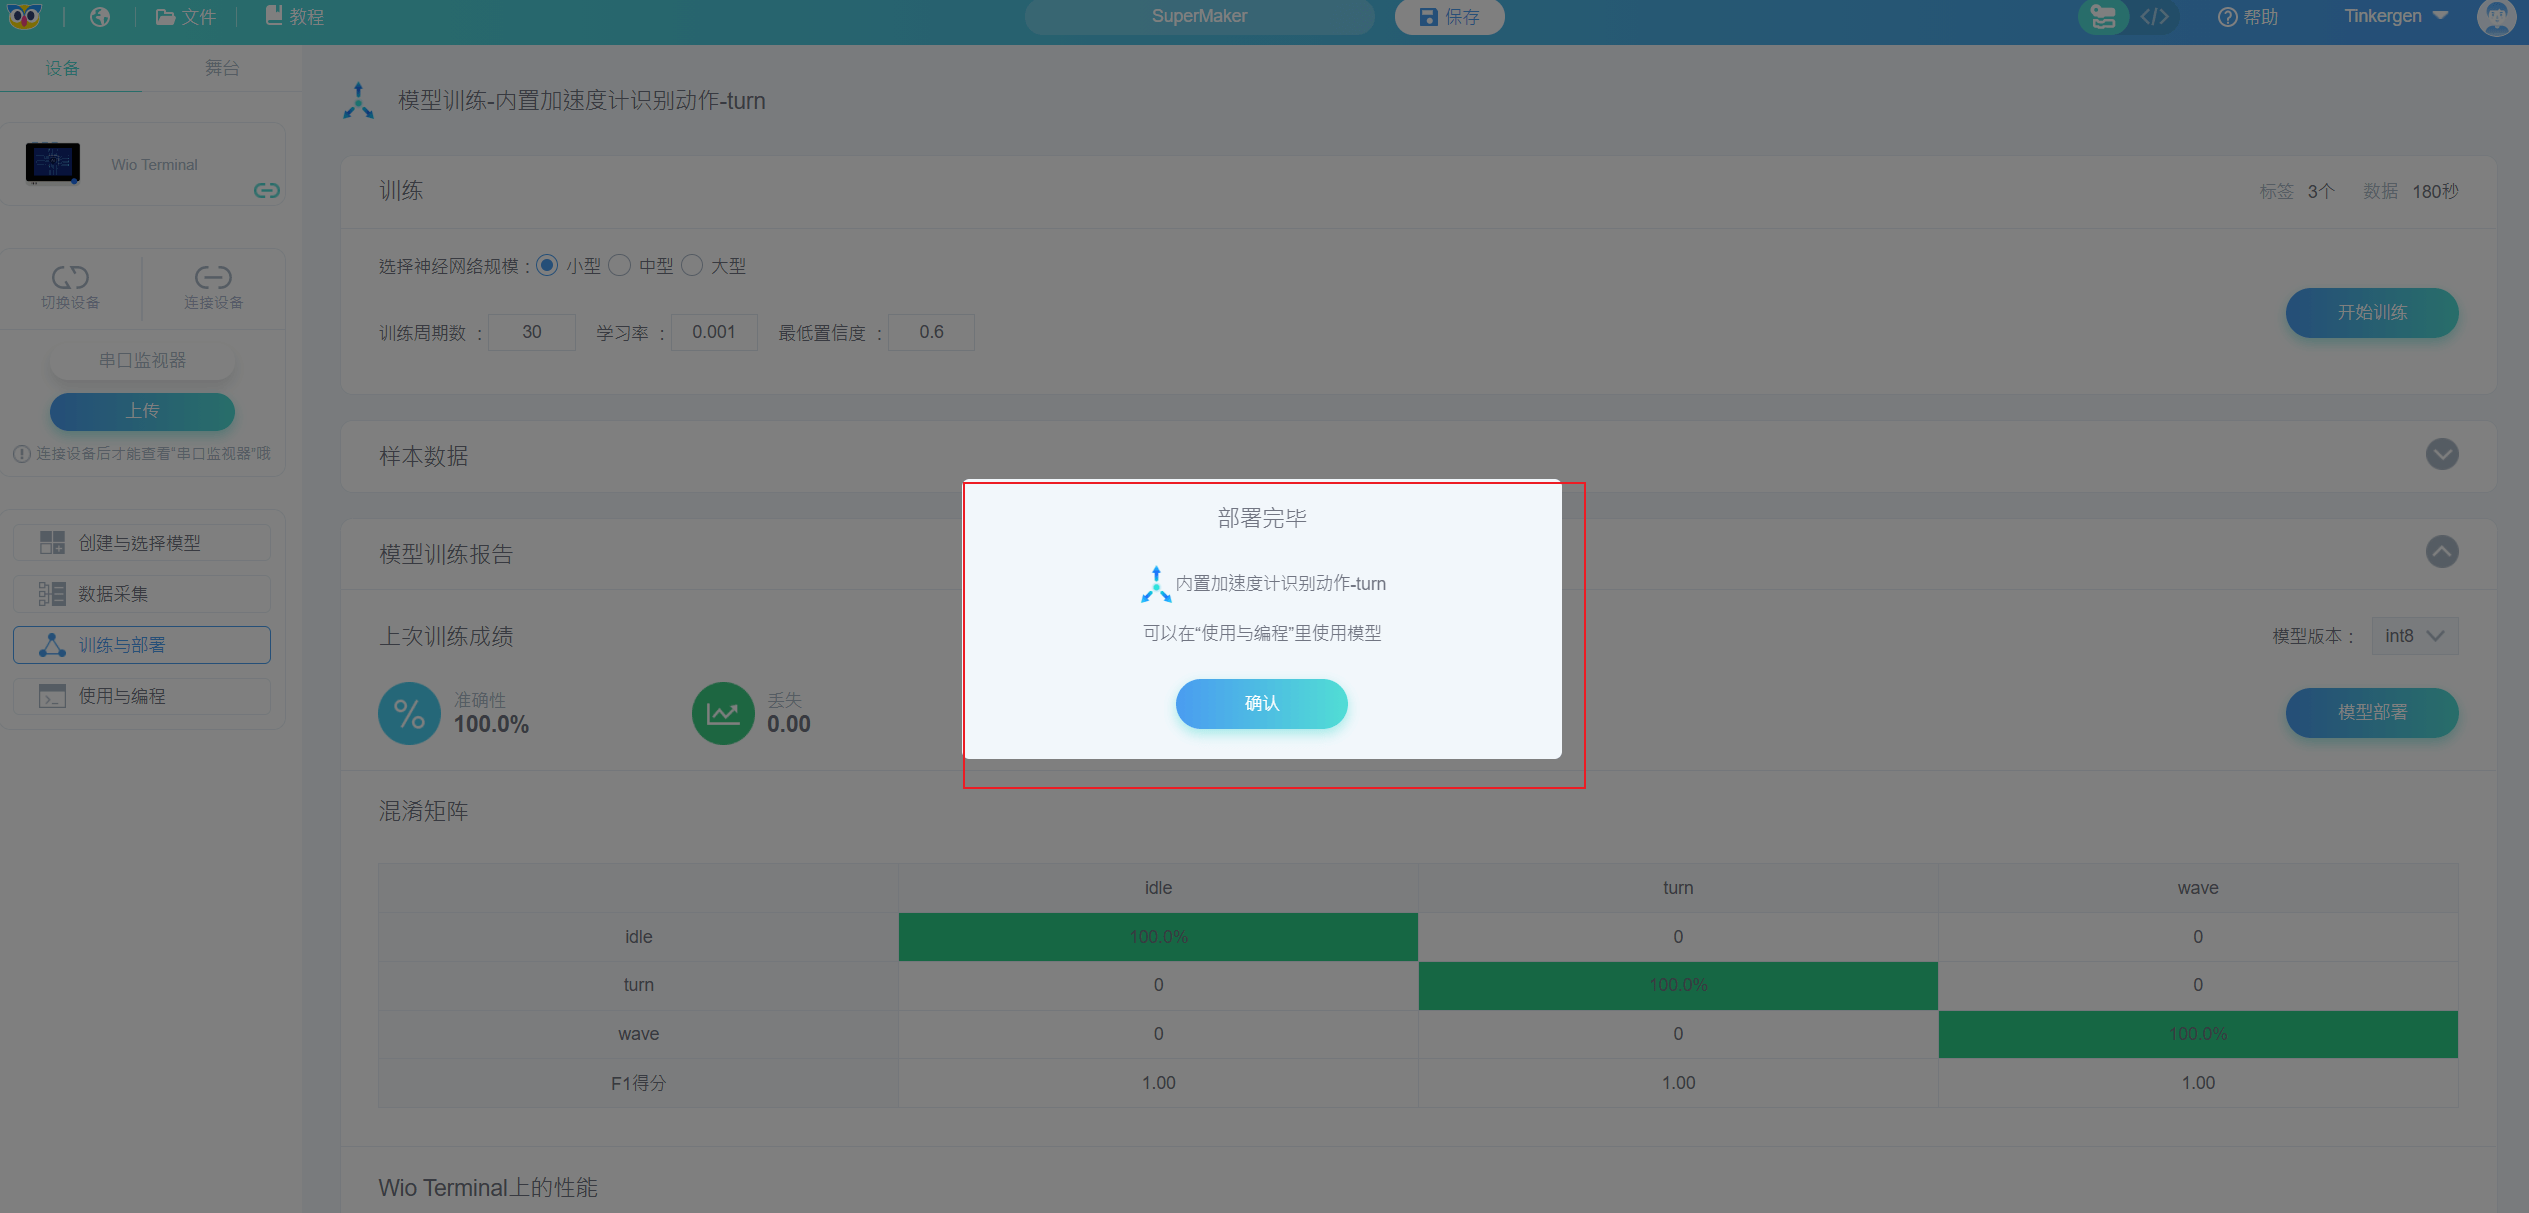The image size is (2529, 1213).
Task: Click the Wio Terminal link icon
Action: [x=266, y=190]
